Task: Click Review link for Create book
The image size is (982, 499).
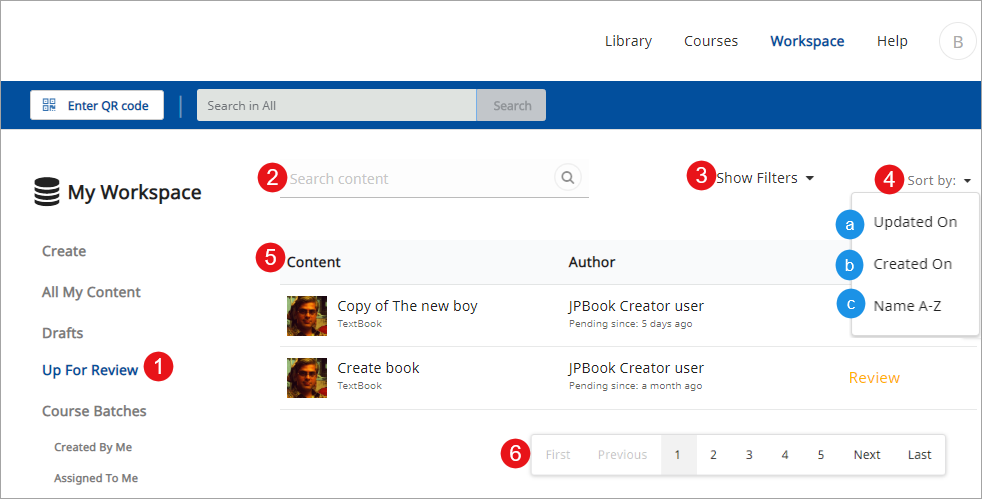Action: (x=874, y=378)
